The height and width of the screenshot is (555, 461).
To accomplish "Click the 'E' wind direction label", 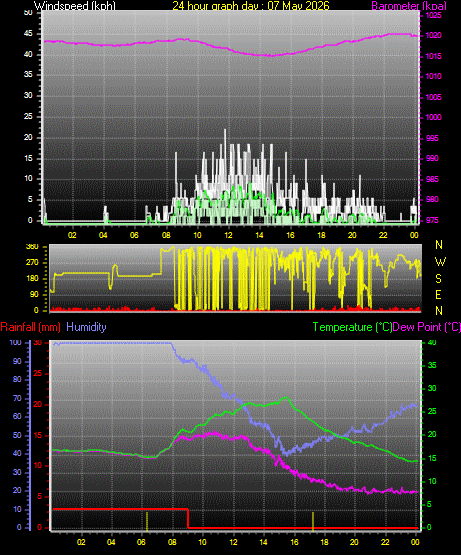I will 438,294.
